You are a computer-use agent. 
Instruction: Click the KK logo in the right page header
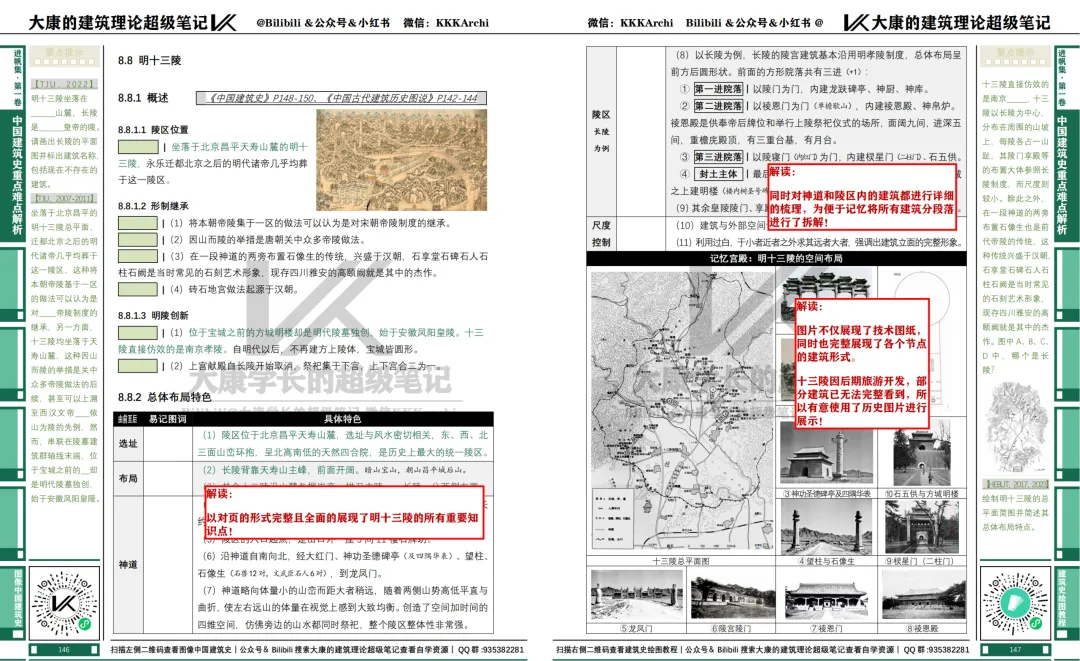coord(855,23)
